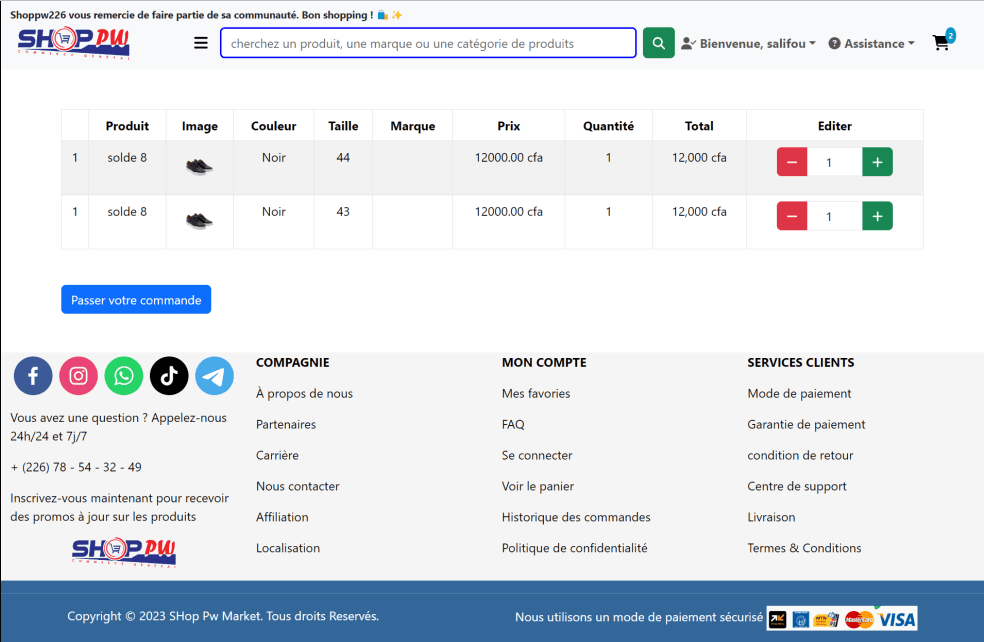Screen dimensions: 984x642
Task: Open the WhatsApp social icon
Action: point(124,376)
